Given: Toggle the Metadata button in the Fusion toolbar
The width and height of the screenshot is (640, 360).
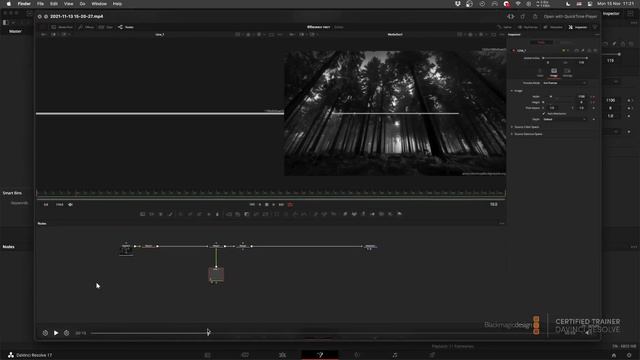Looking at the screenshot, I should [x=553, y=27].
